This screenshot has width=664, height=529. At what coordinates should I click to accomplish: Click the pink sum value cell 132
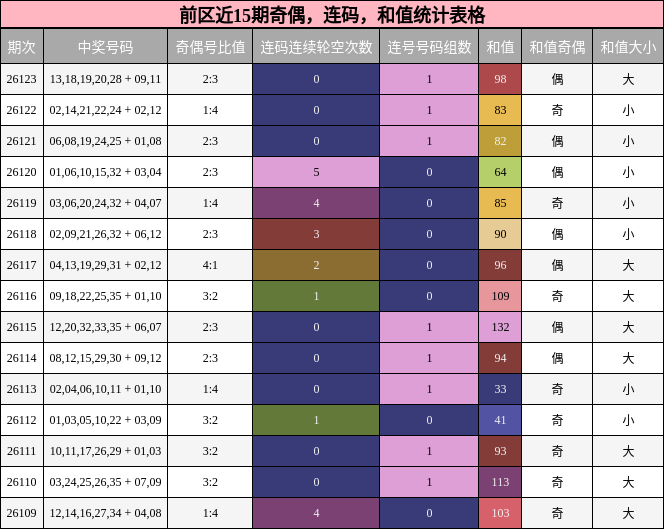pos(500,327)
